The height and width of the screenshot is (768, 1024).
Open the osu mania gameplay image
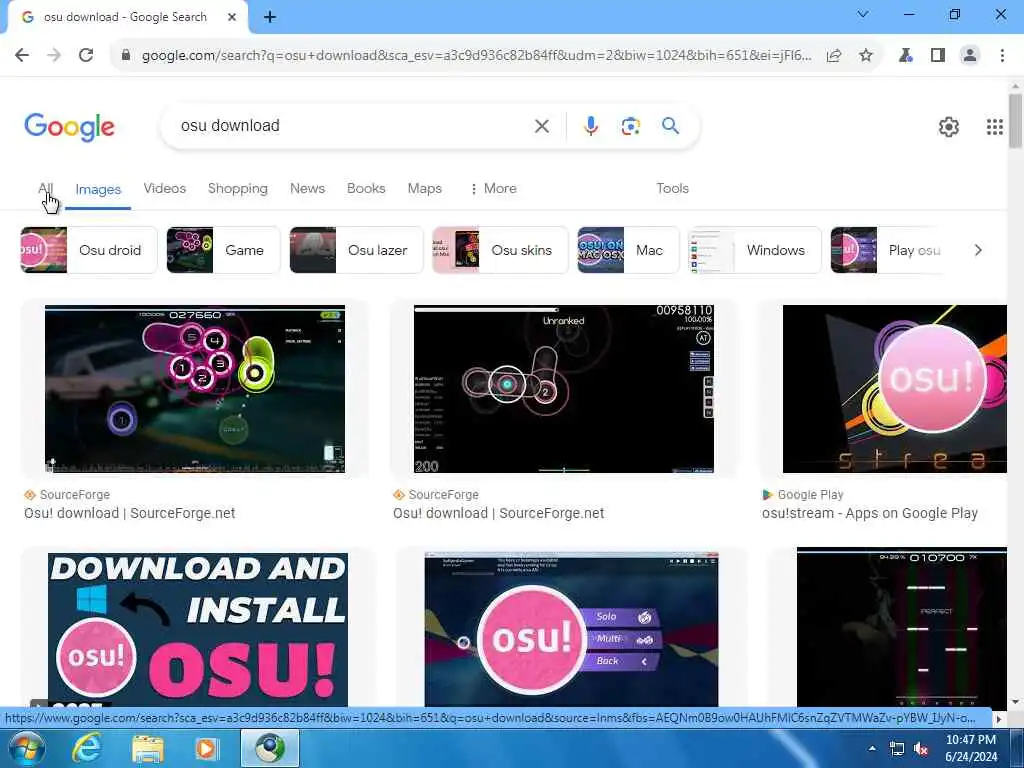(902, 627)
